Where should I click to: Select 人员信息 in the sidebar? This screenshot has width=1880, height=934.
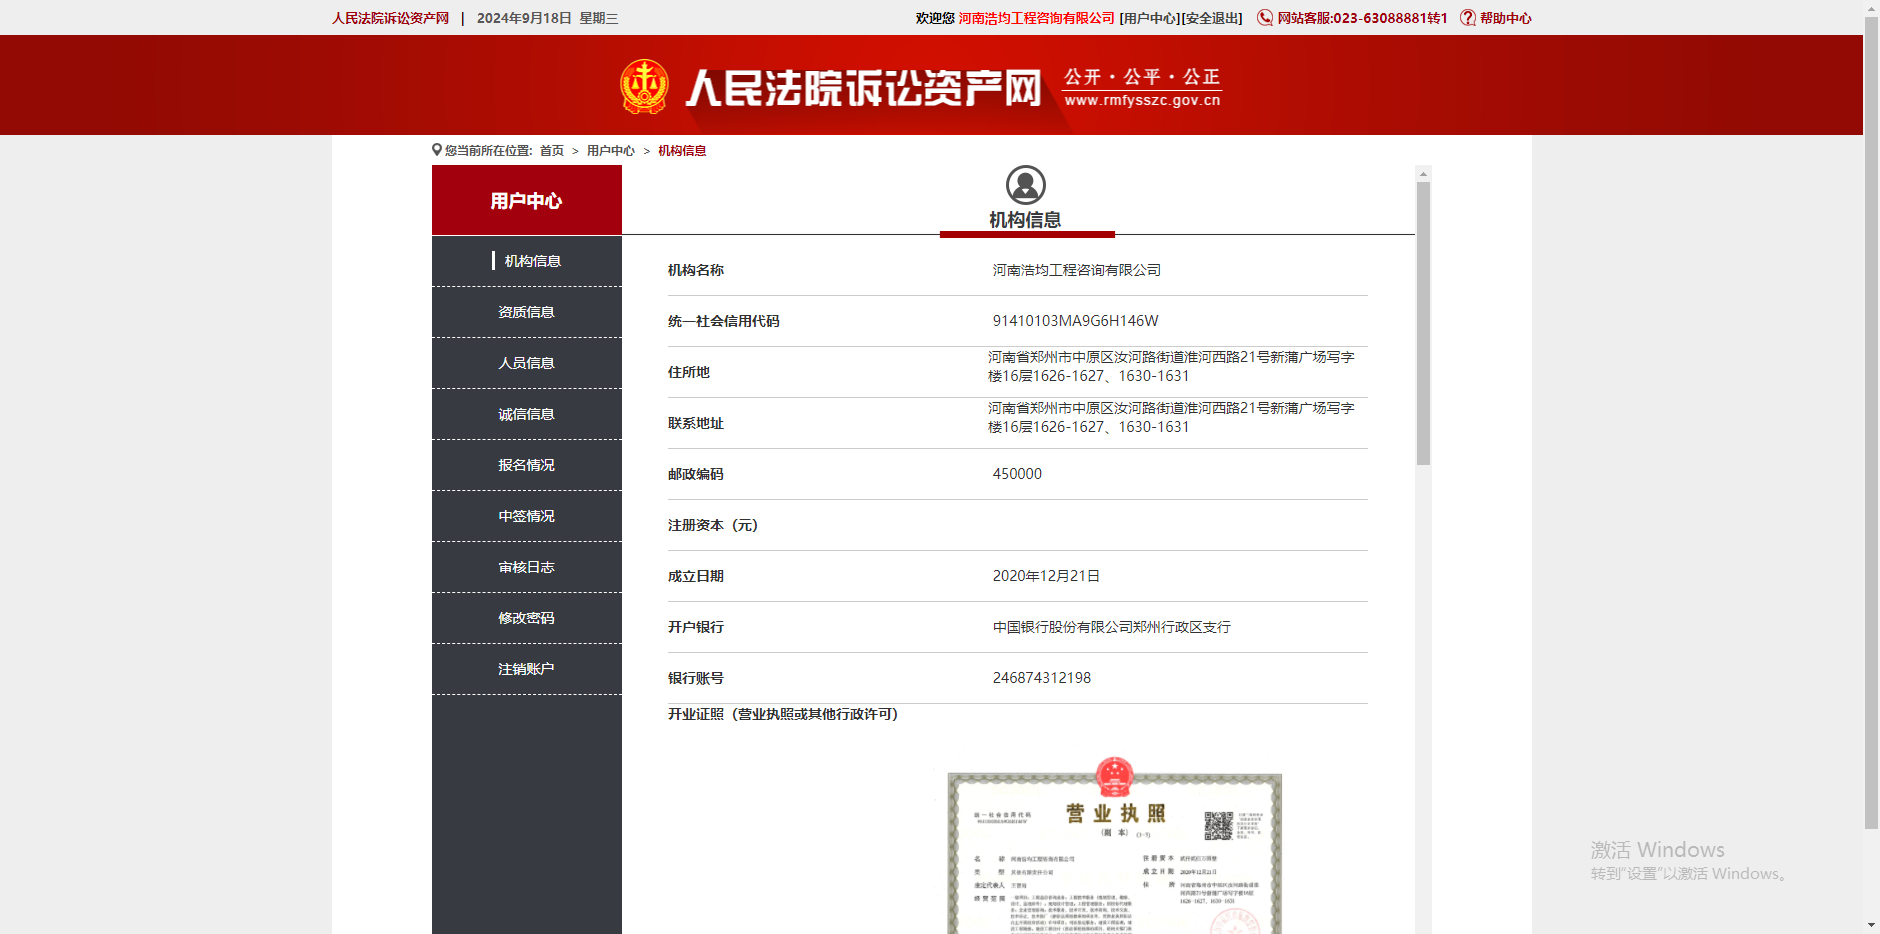click(526, 363)
